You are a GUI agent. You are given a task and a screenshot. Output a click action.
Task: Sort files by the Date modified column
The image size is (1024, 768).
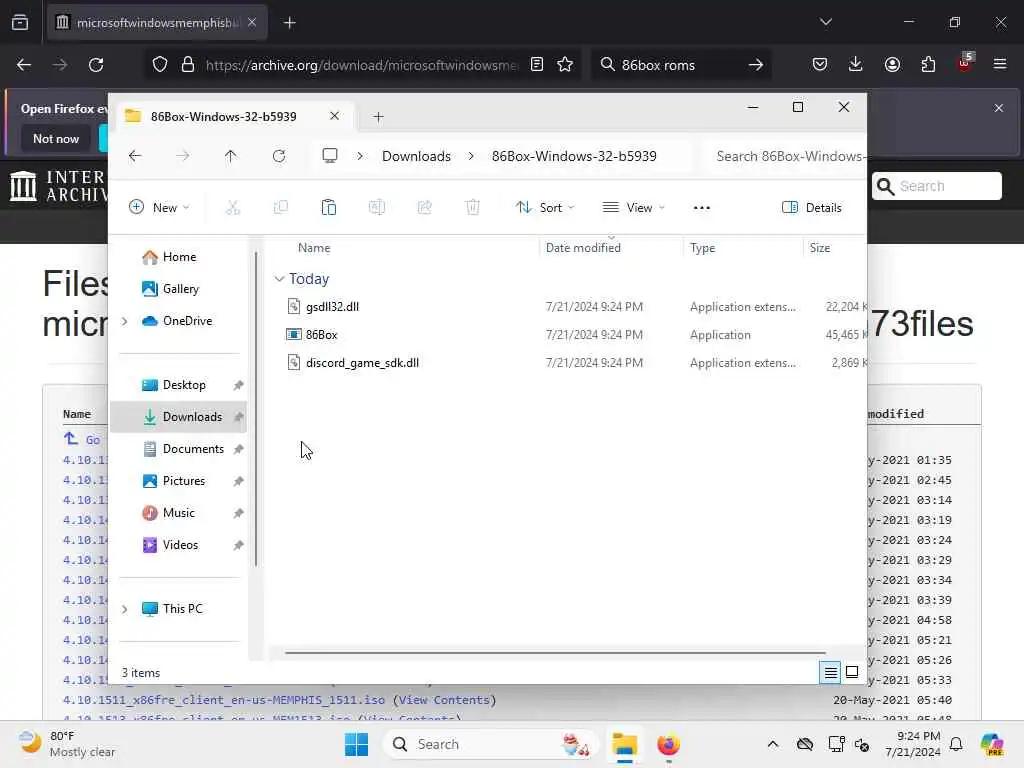point(583,248)
